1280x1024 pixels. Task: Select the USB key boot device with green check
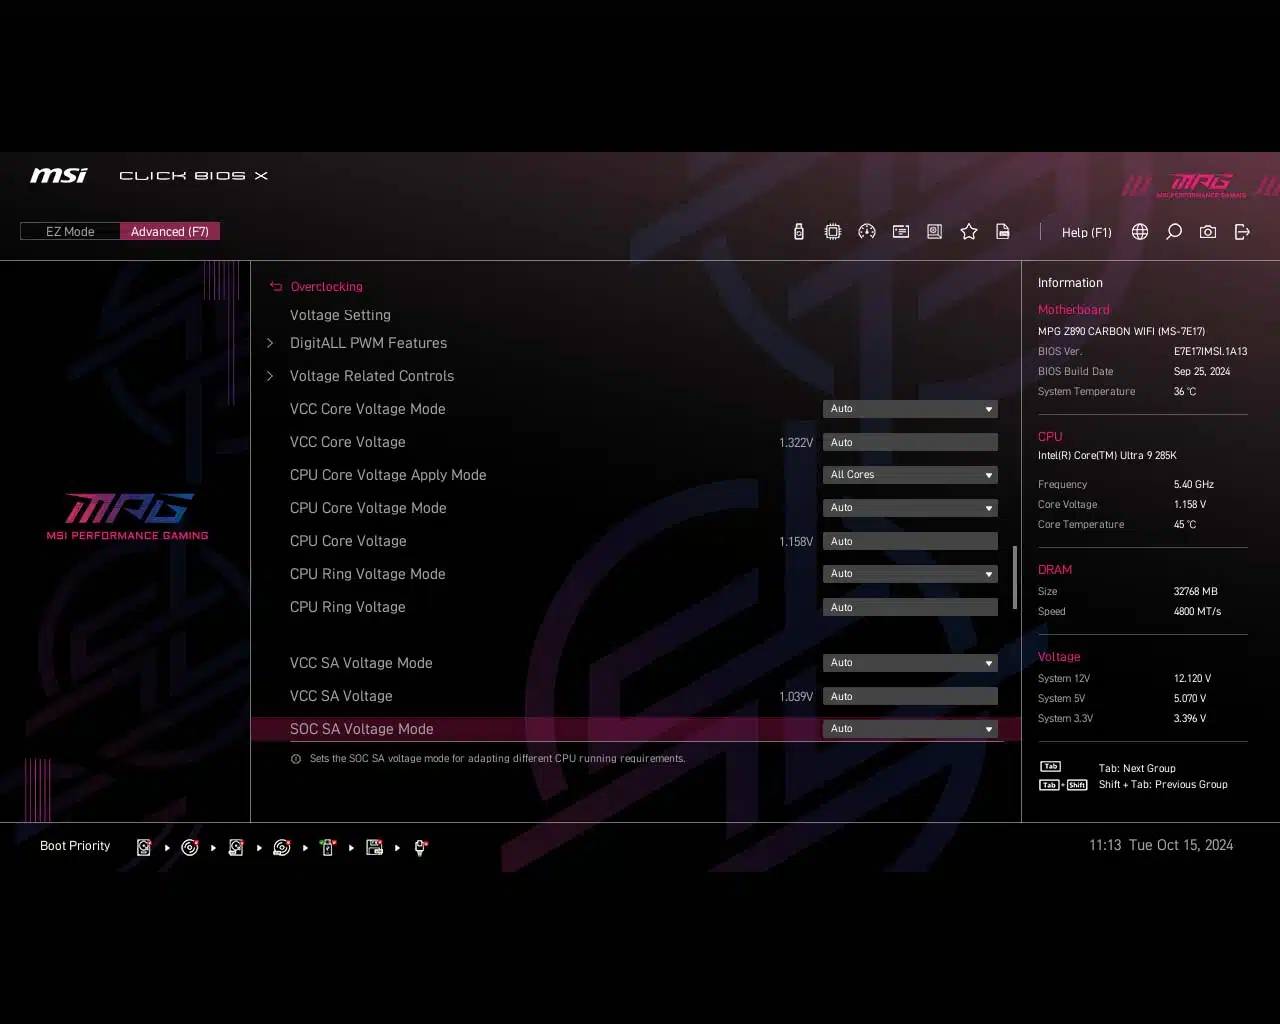pos(328,847)
